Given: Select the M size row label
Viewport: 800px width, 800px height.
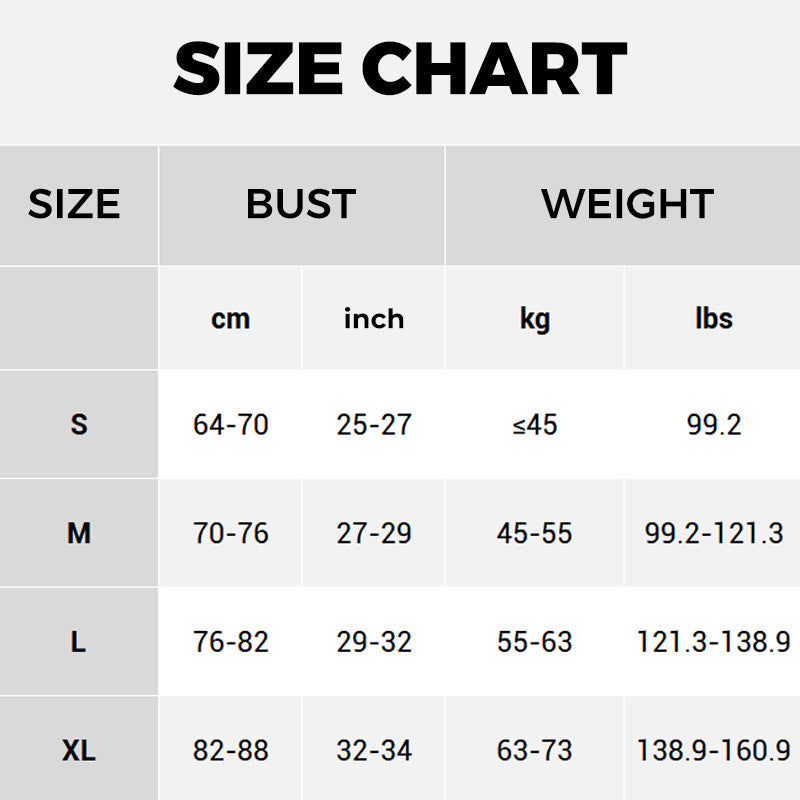Looking at the screenshot, I should pos(79,533).
